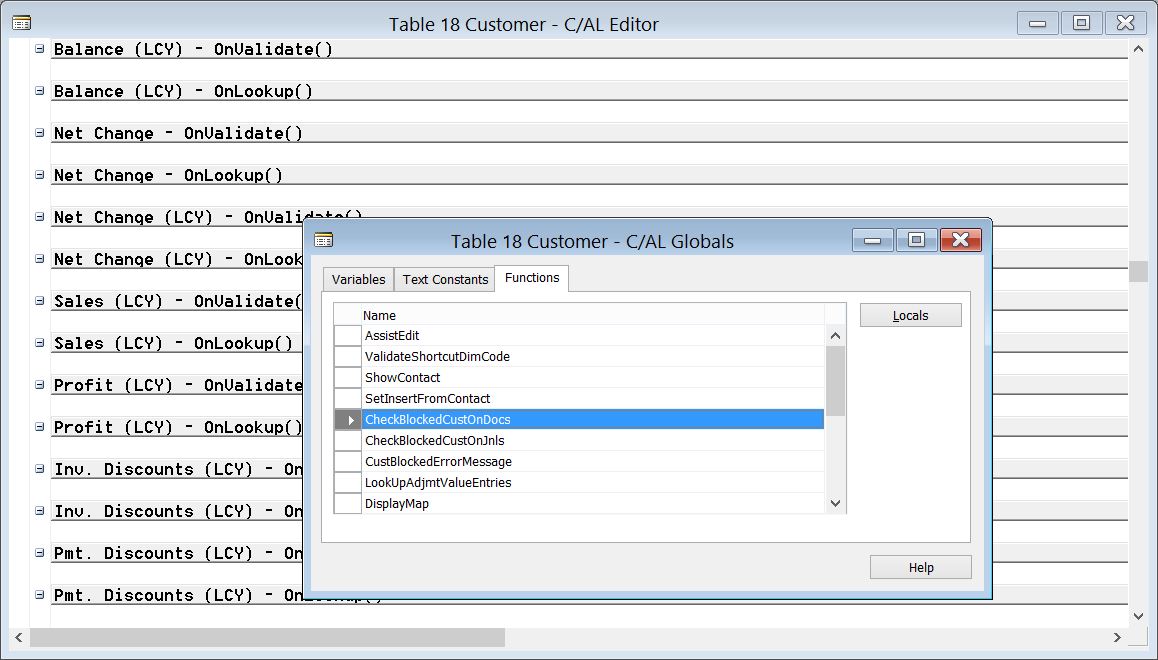Open Help in the C/AL Globals dialog

(921, 567)
